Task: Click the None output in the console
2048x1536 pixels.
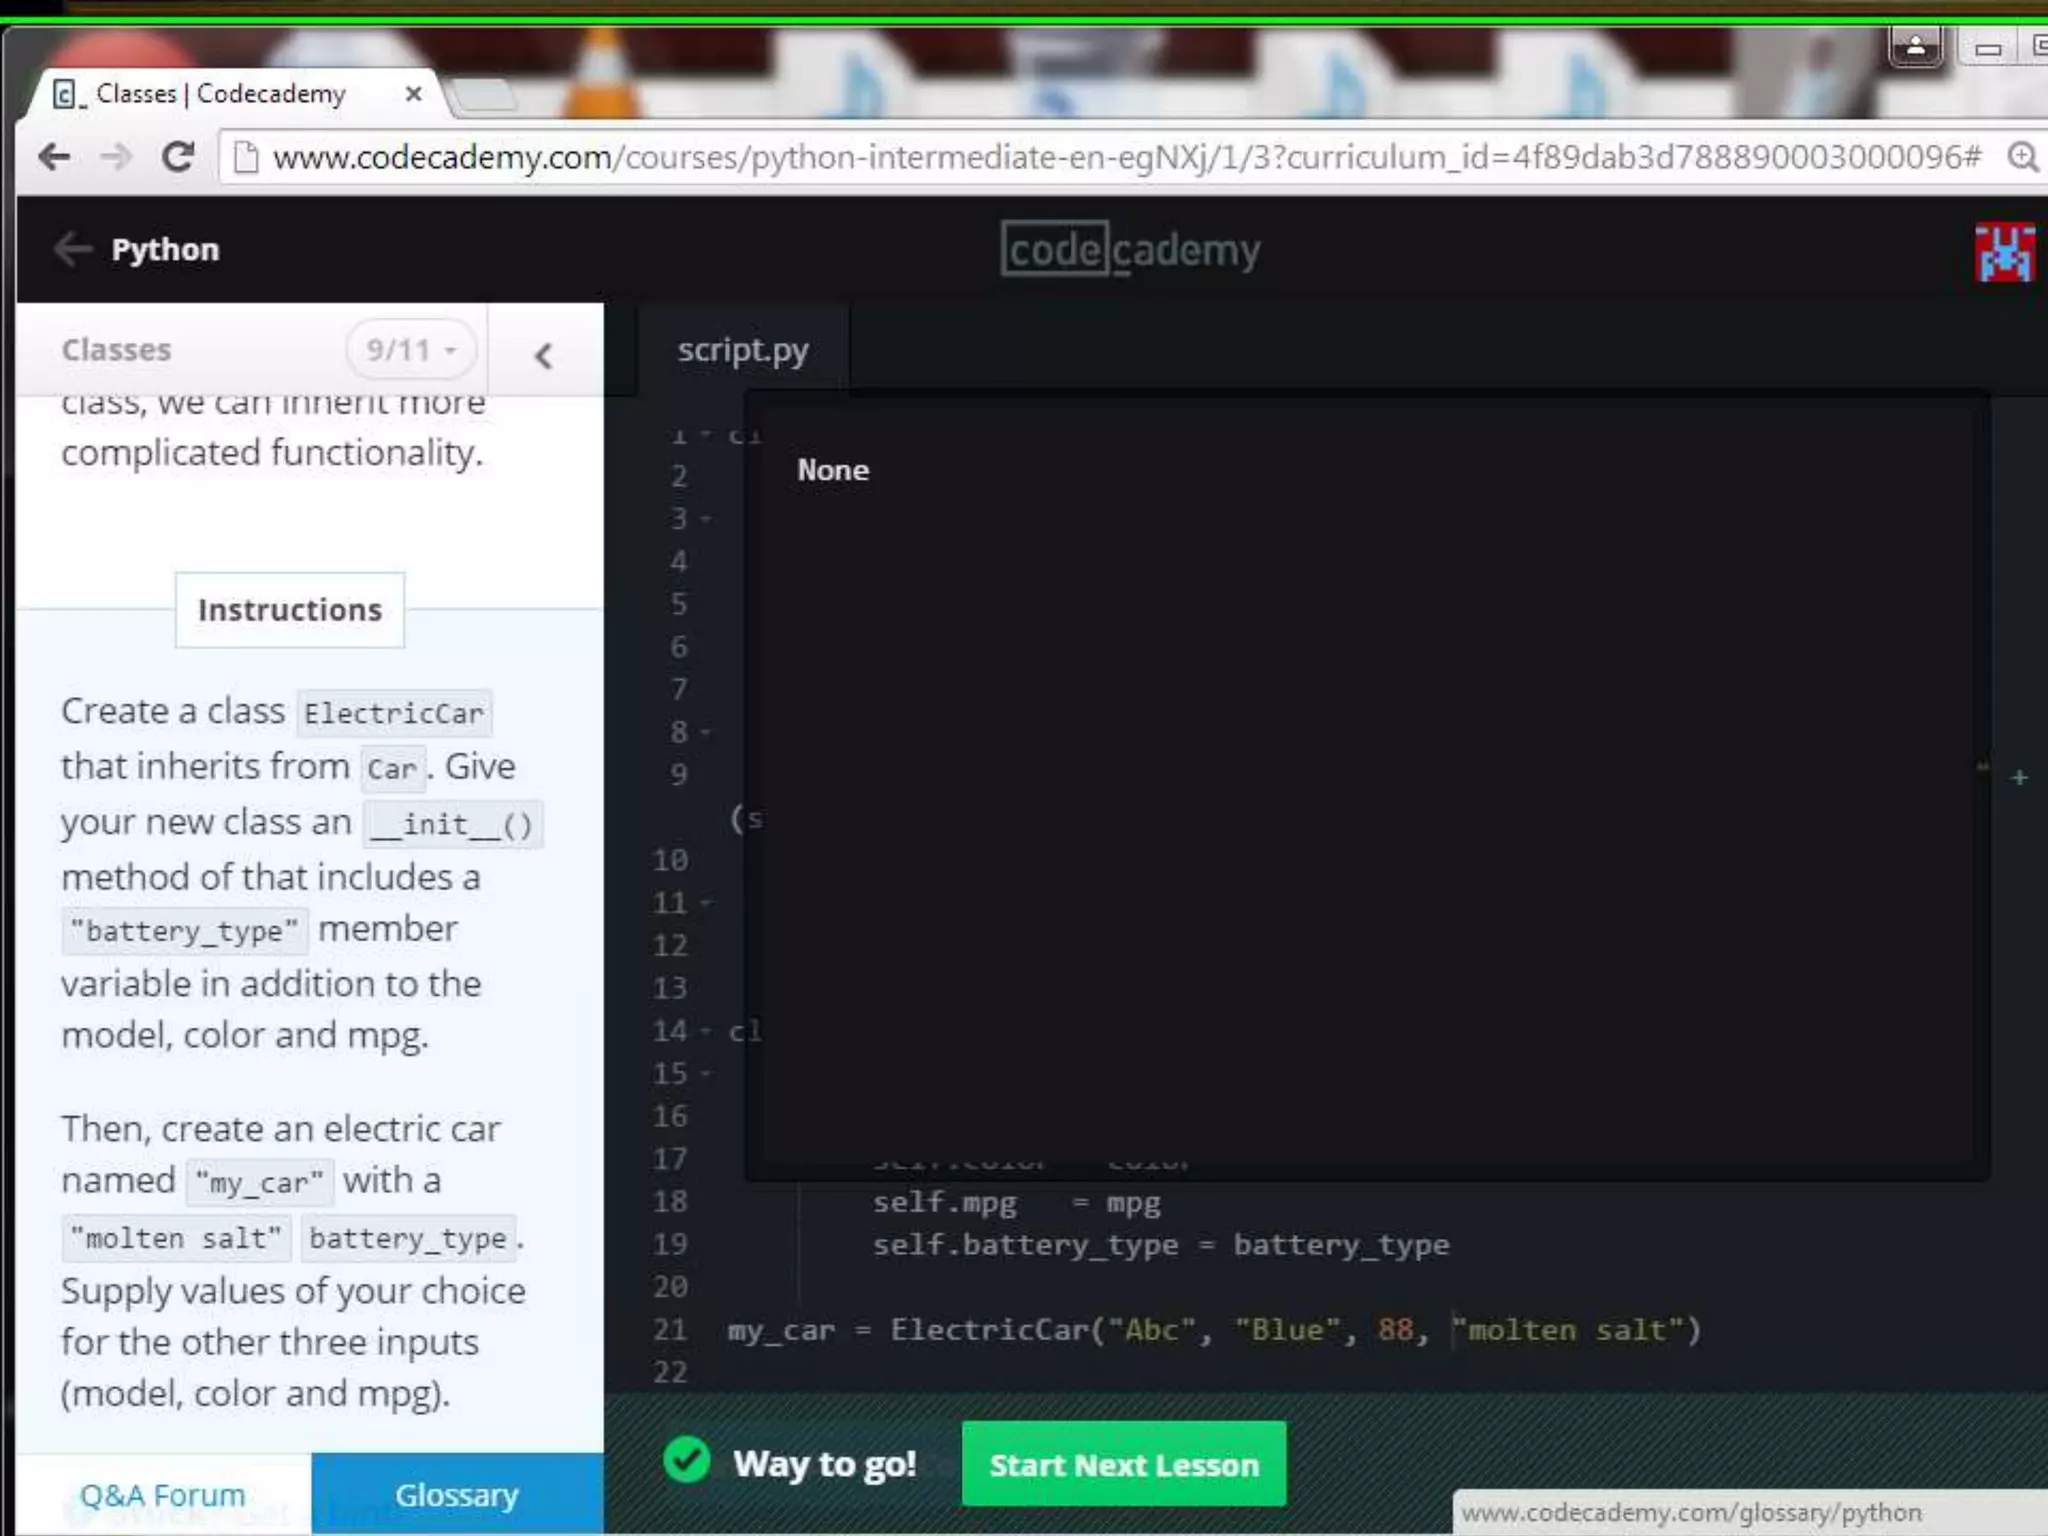Action: click(833, 470)
